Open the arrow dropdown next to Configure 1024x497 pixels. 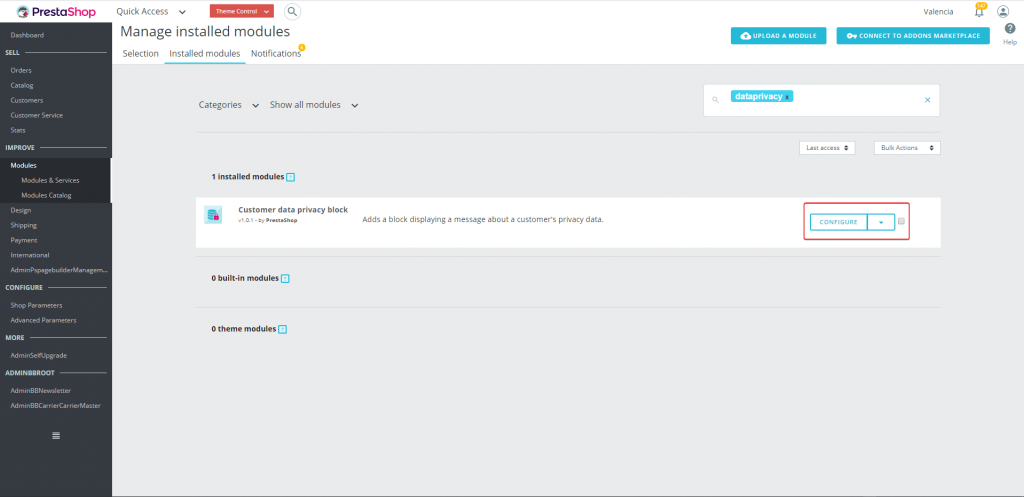pyautogui.click(x=881, y=222)
